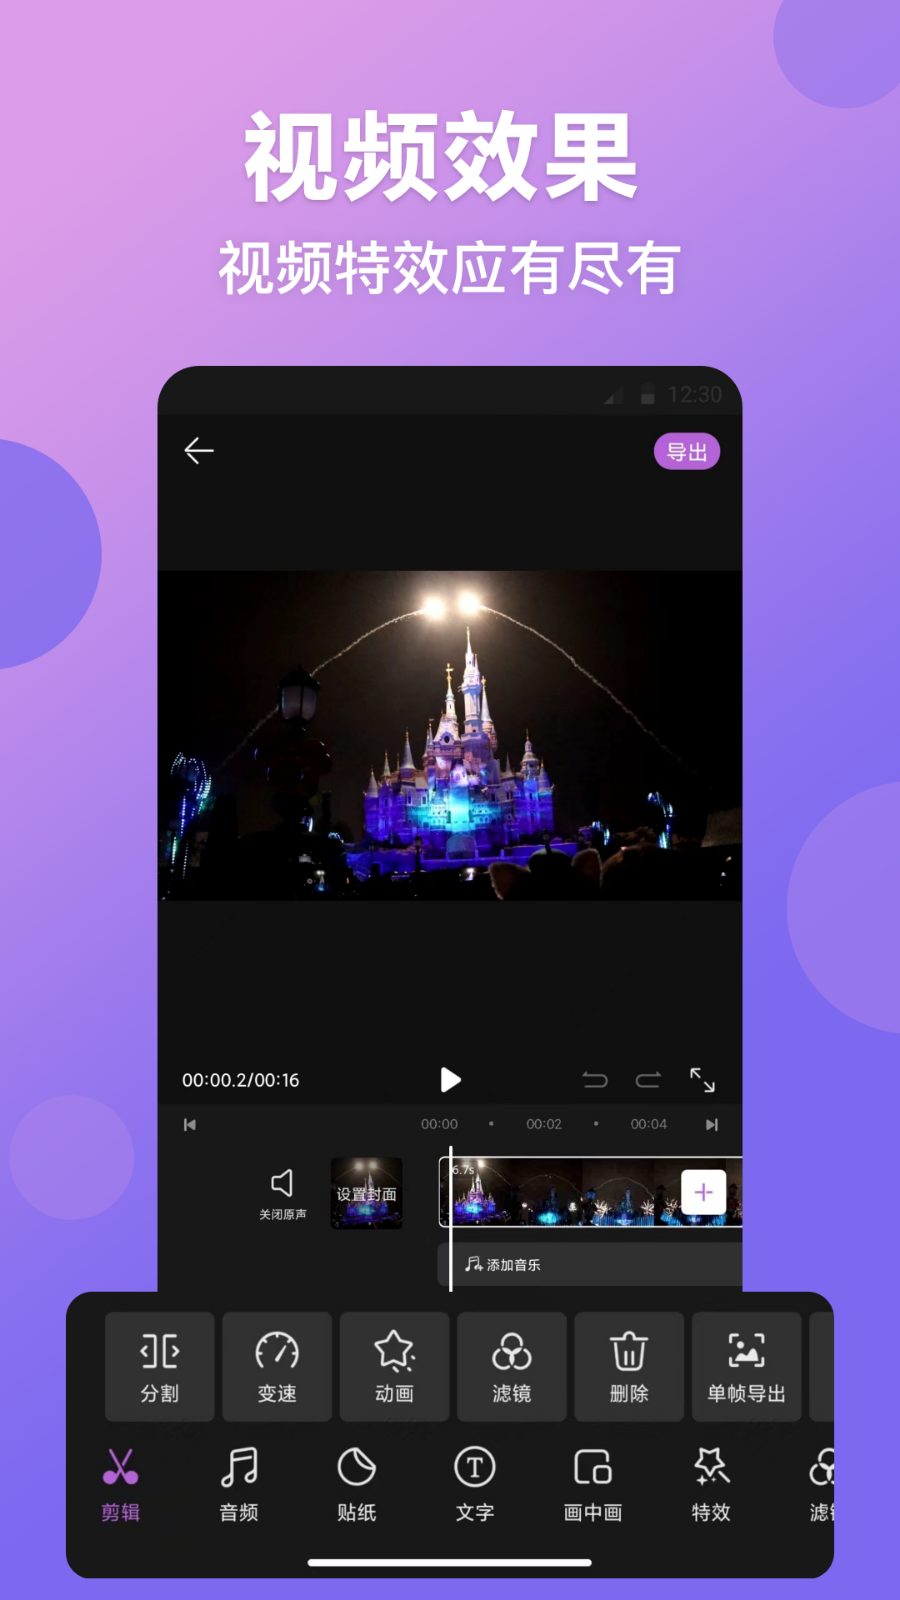Undo the last edit
900x1600 pixels.
point(595,1080)
